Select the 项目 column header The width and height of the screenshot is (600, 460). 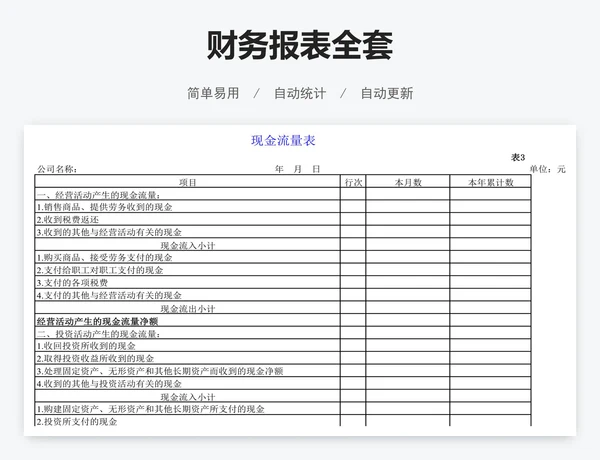click(x=188, y=182)
